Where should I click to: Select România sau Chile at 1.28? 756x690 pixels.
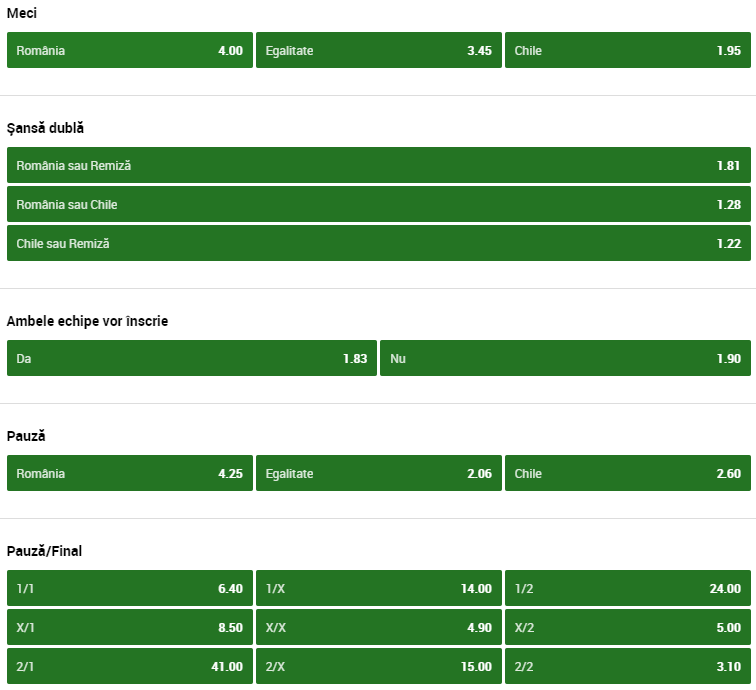[378, 204]
